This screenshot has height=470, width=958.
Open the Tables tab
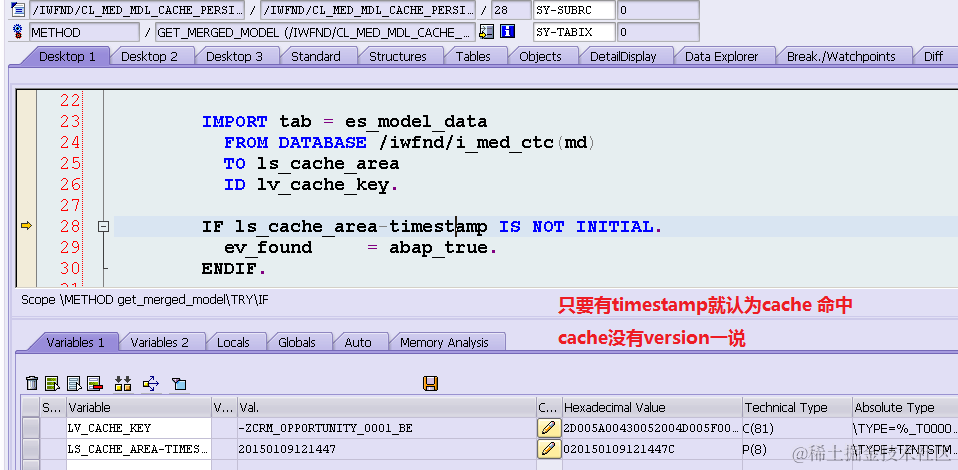473,56
